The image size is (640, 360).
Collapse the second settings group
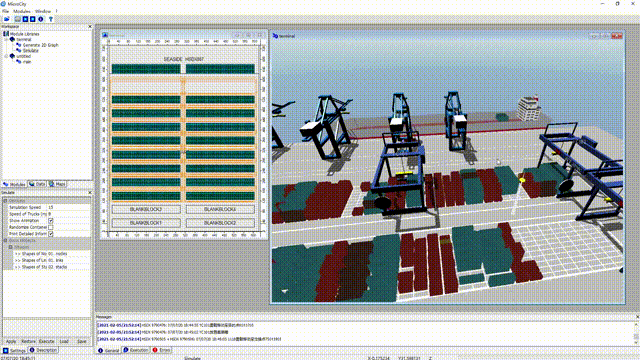pyautogui.click(x=5, y=240)
